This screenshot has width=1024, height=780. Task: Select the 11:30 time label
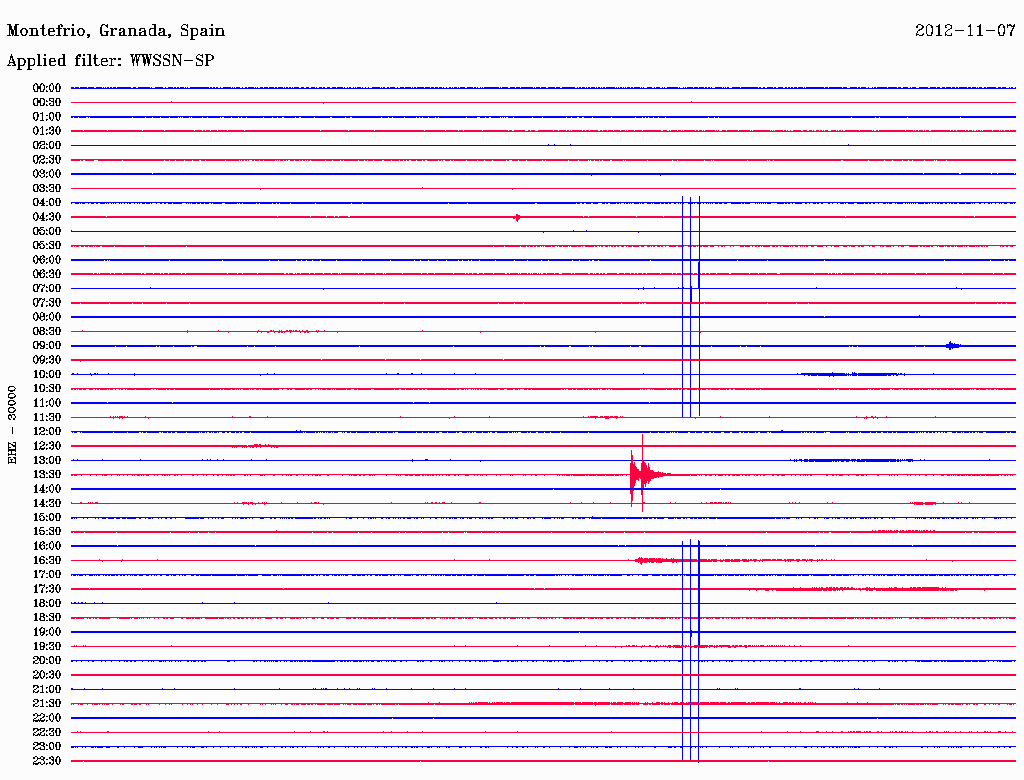coord(47,417)
